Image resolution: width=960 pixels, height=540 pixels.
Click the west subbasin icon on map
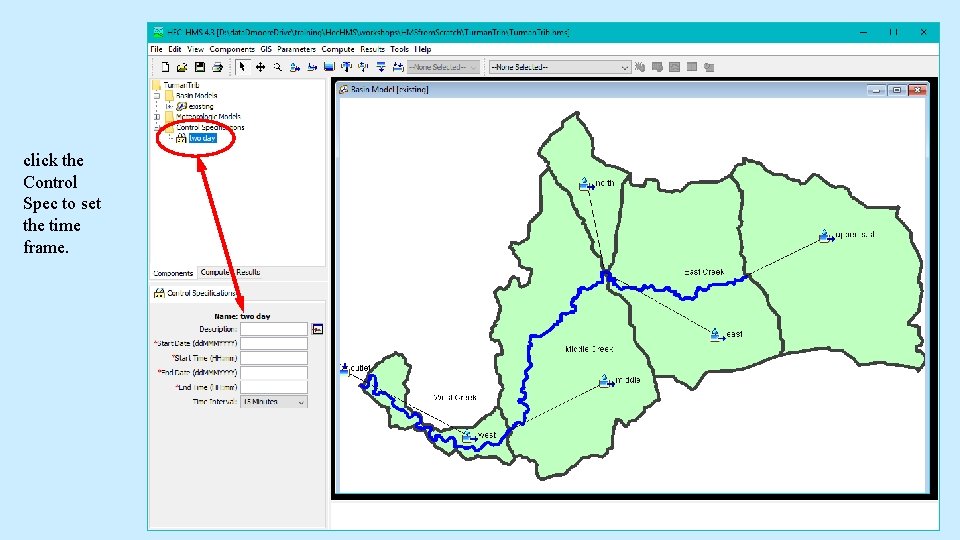tap(469, 436)
